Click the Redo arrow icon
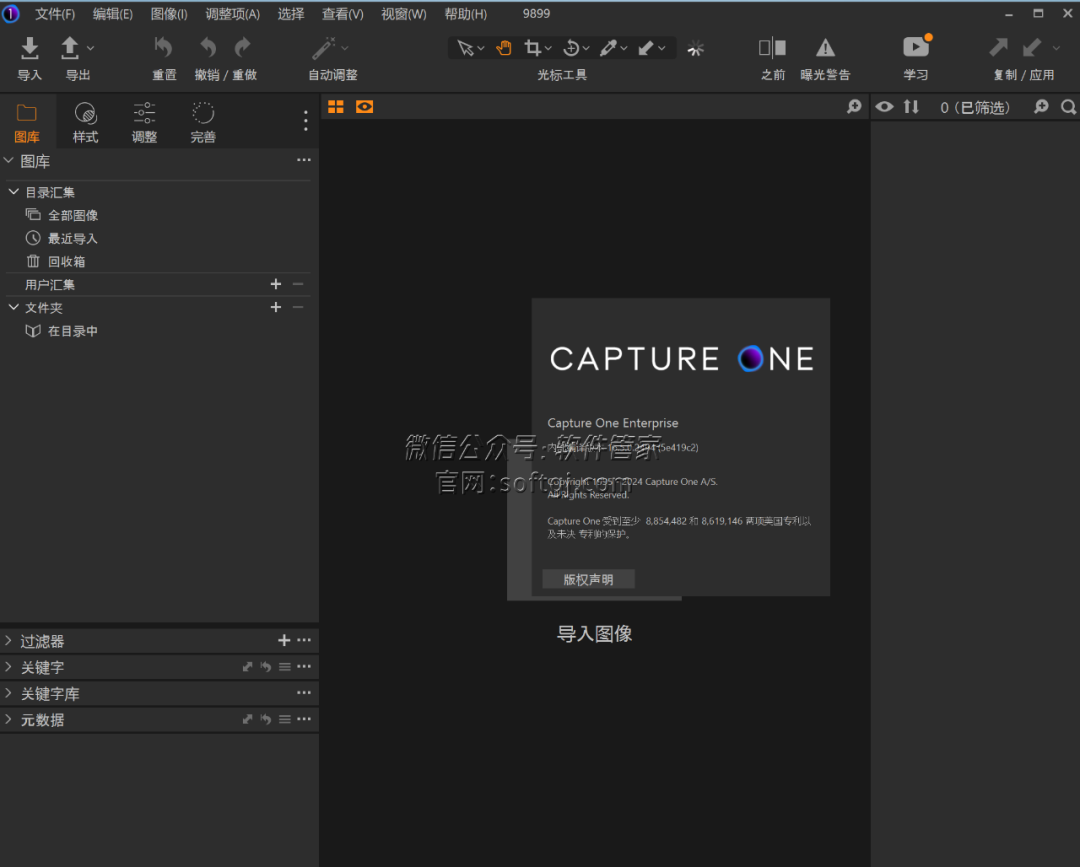The height and width of the screenshot is (867, 1080). 242,48
